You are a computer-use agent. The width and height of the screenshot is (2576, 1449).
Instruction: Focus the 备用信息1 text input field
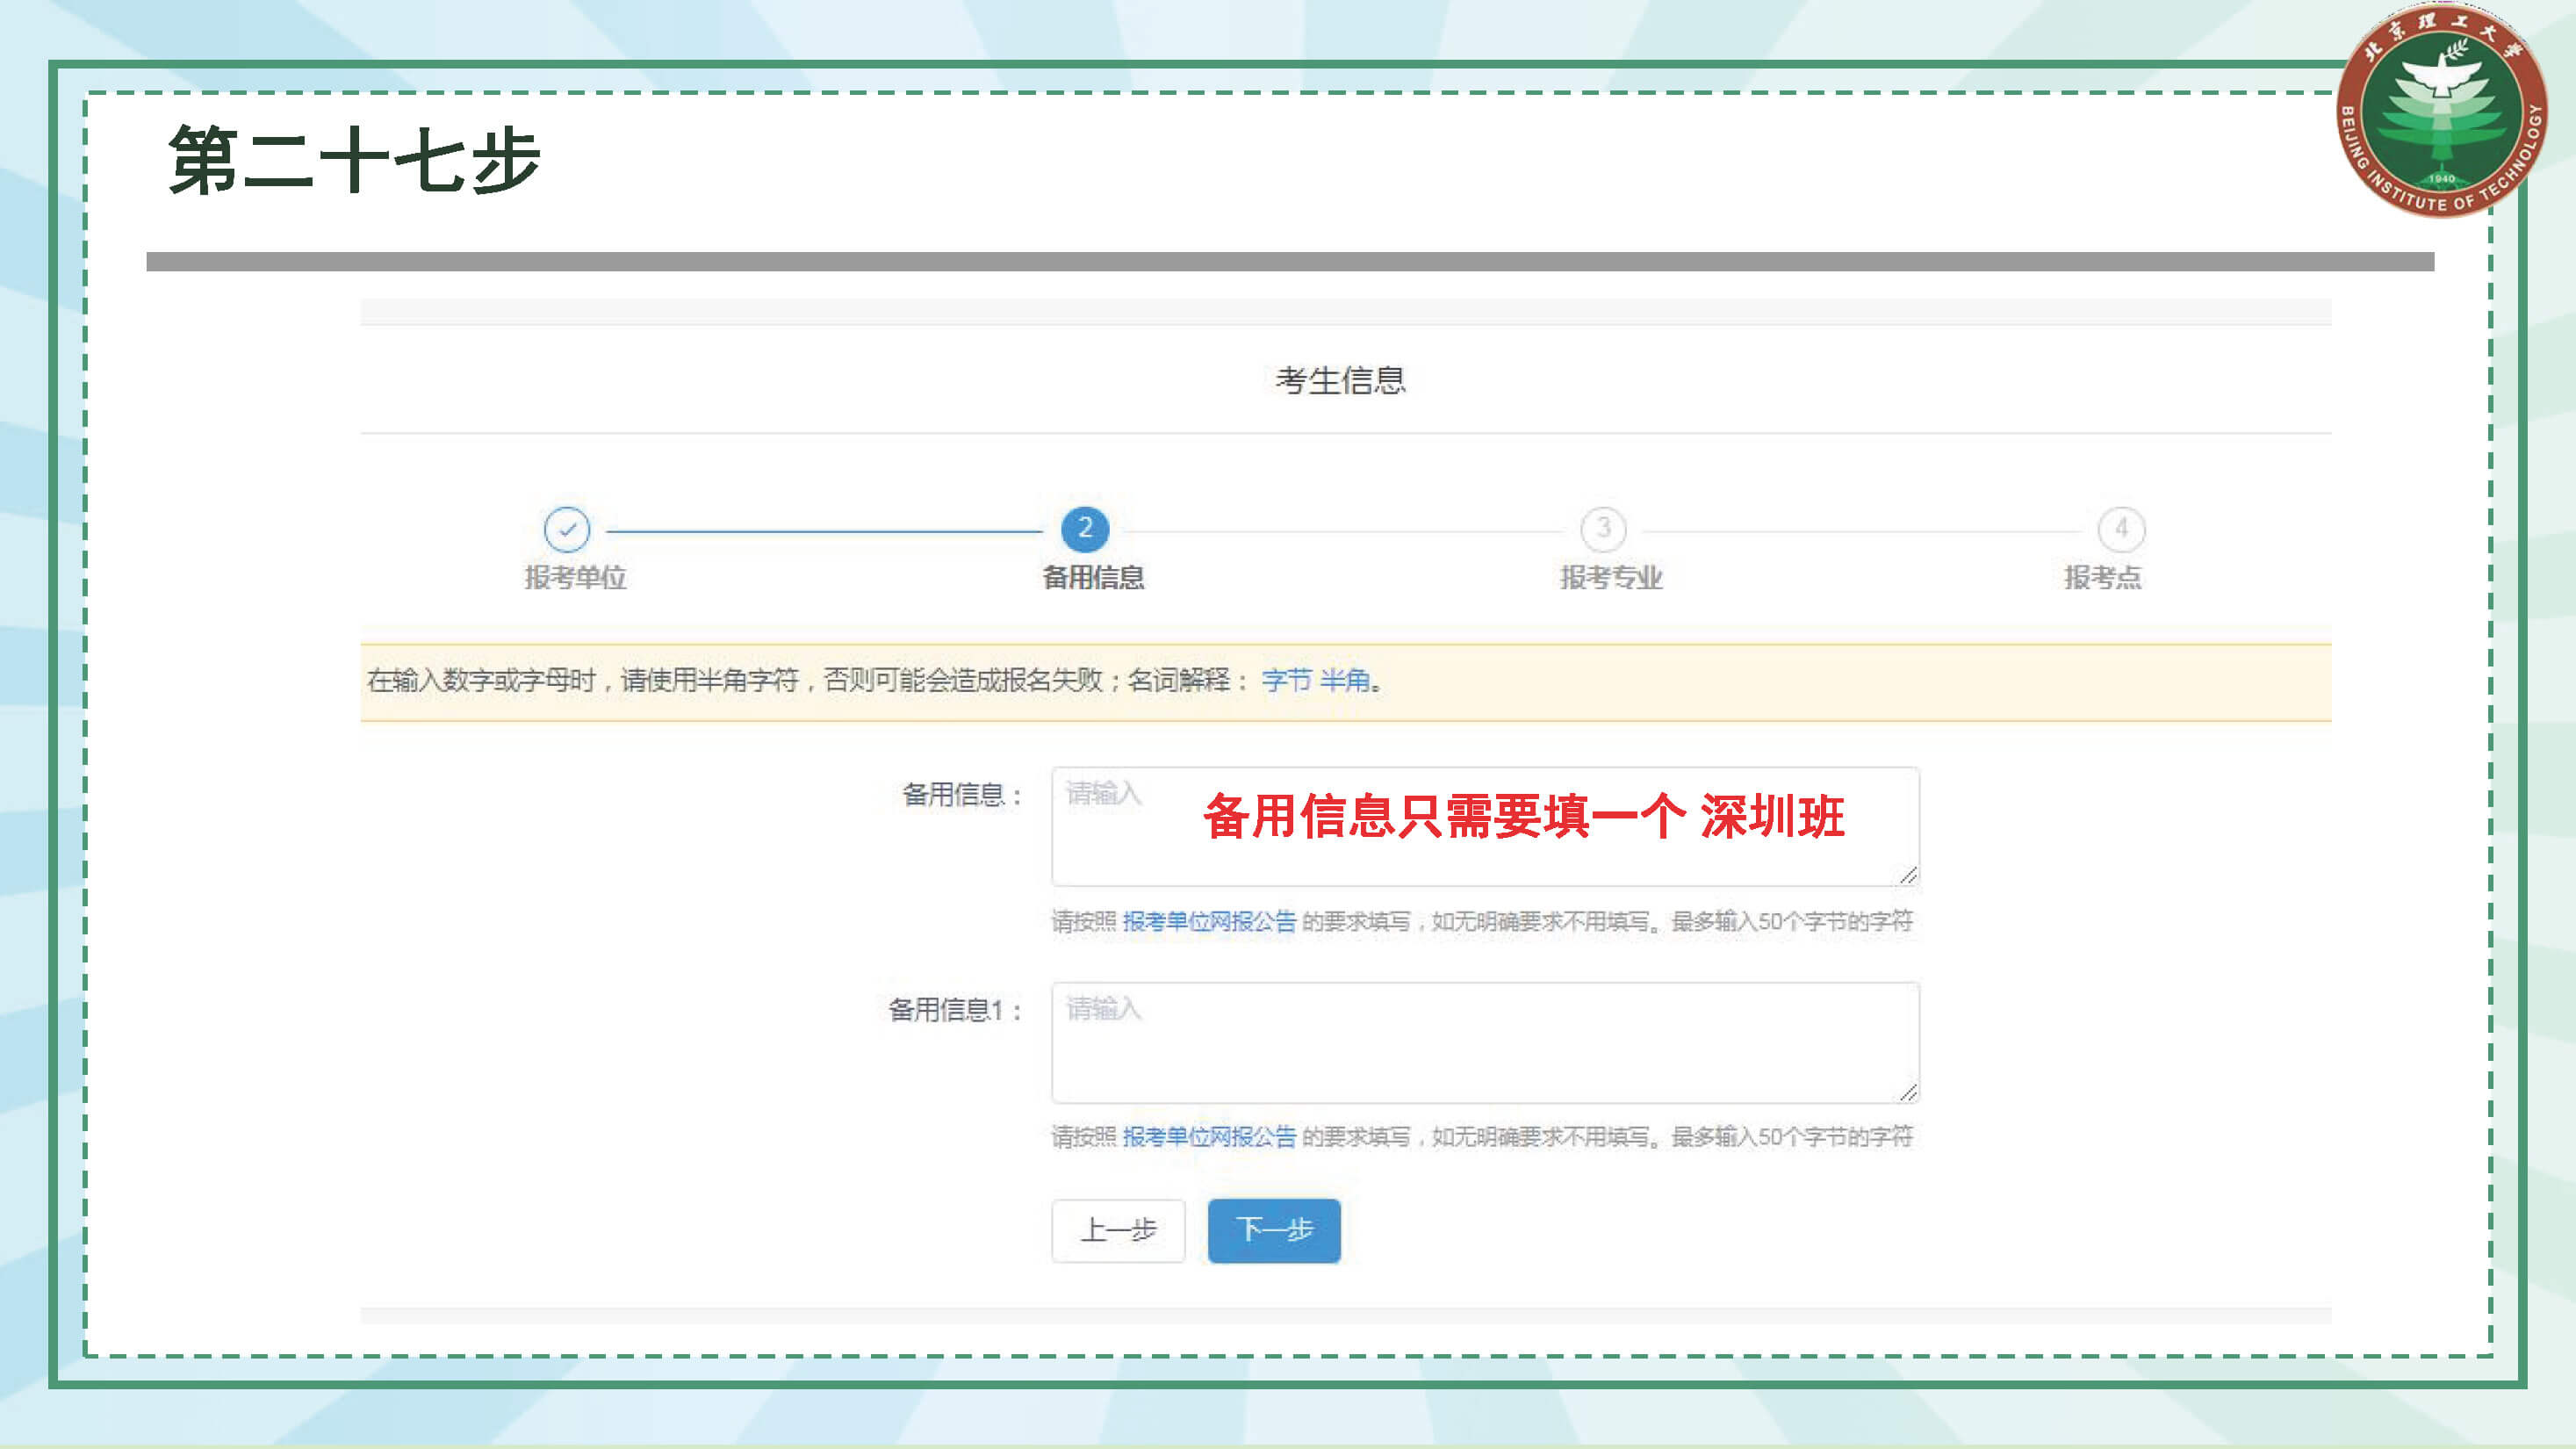tap(1485, 1043)
